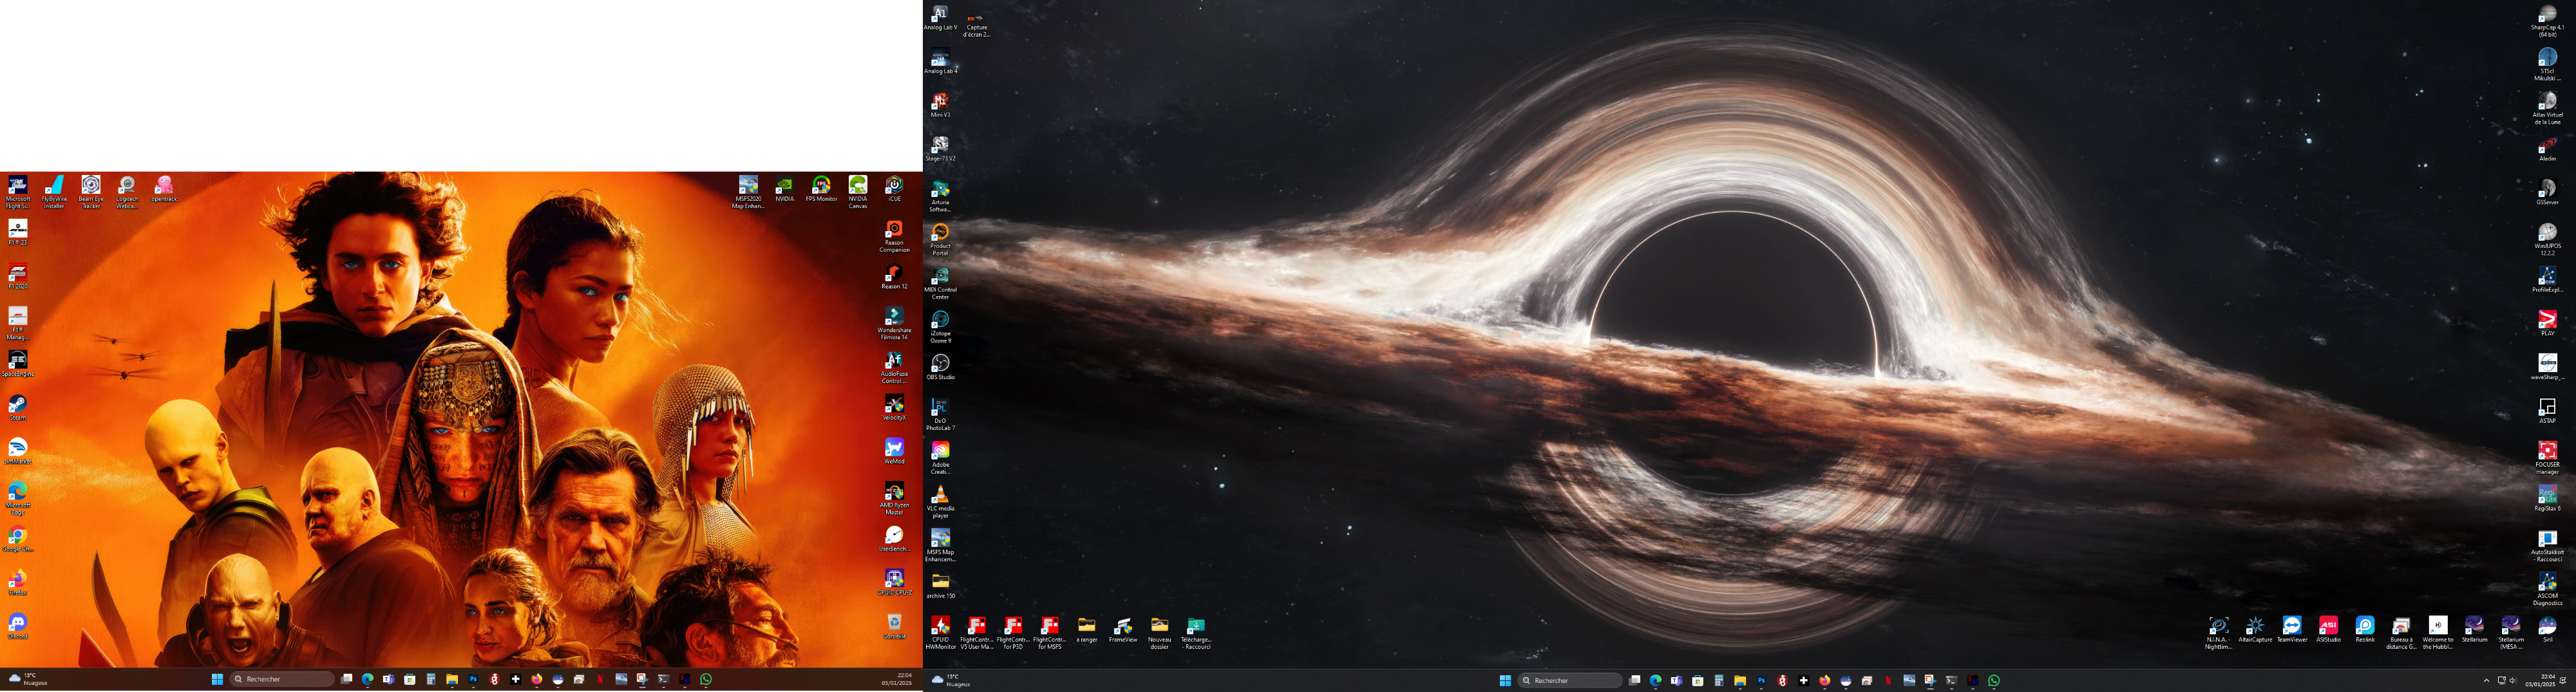
Task: Open the FrameView desktop shortcut
Action: 1123,630
